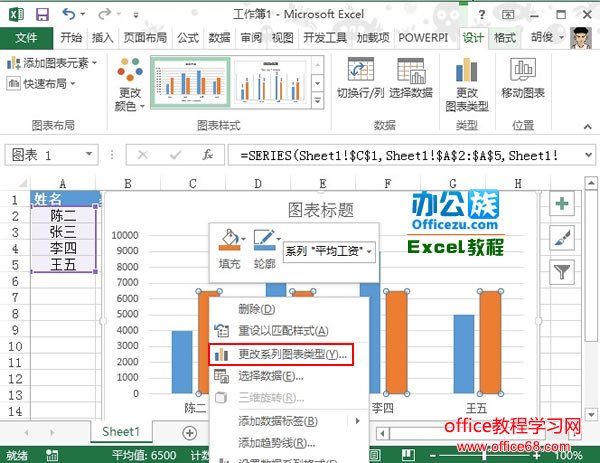Click Switch Row/Column (切换行/列) icon

[x=360, y=69]
